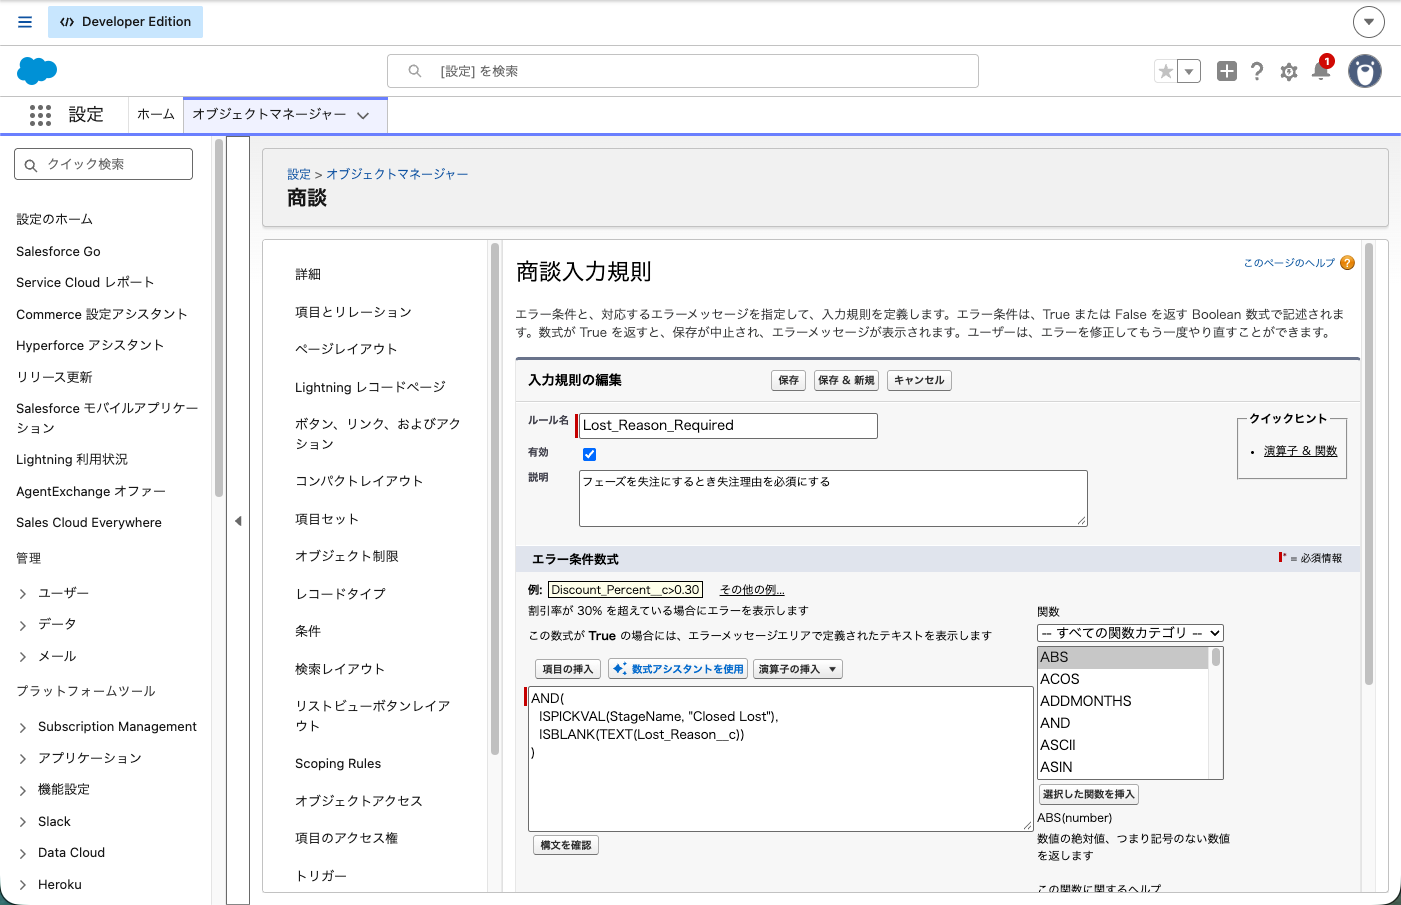Click the search magnifier in Quick Find

pos(31,165)
